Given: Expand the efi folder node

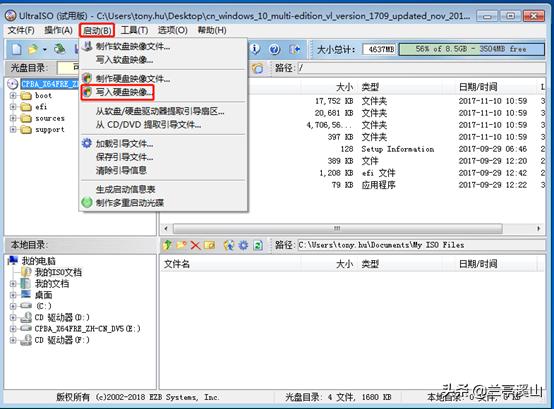Looking at the screenshot, I should pos(13,107).
